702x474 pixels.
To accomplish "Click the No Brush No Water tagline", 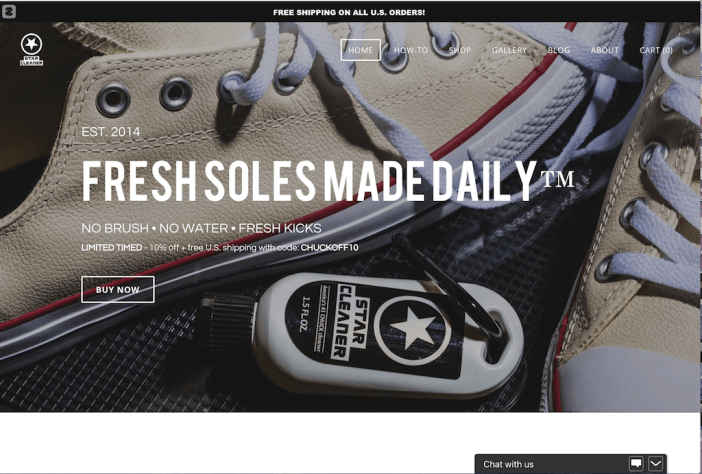I will click(201, 228).
